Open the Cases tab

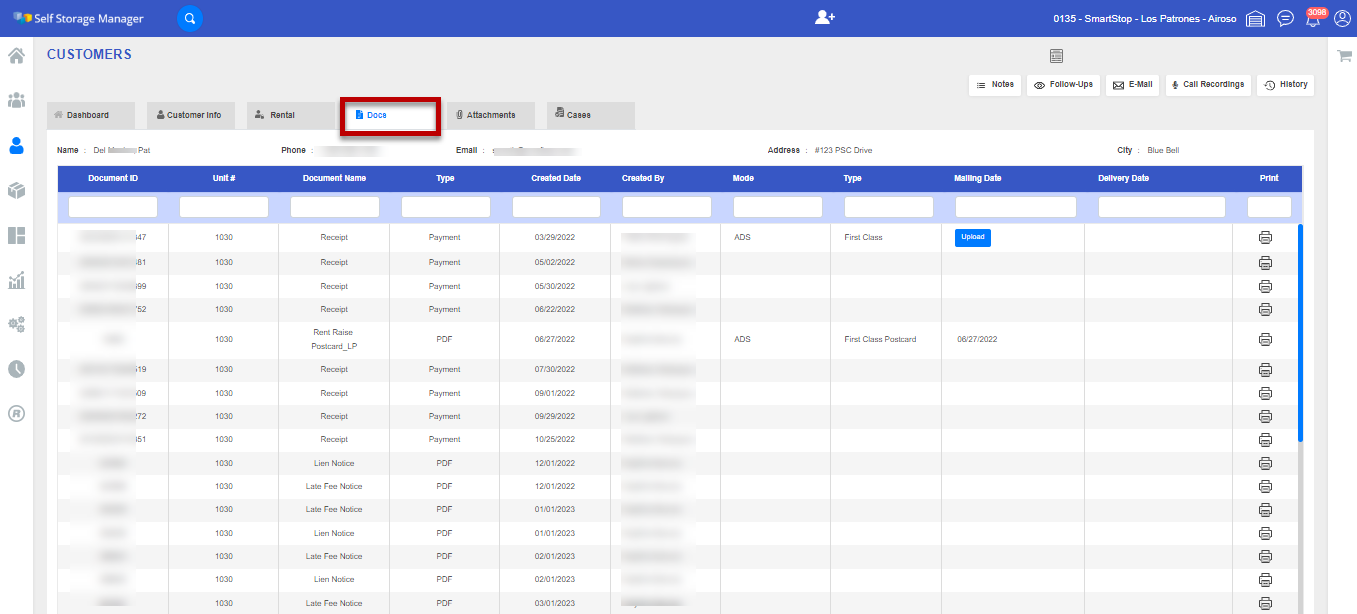[590, 115]
